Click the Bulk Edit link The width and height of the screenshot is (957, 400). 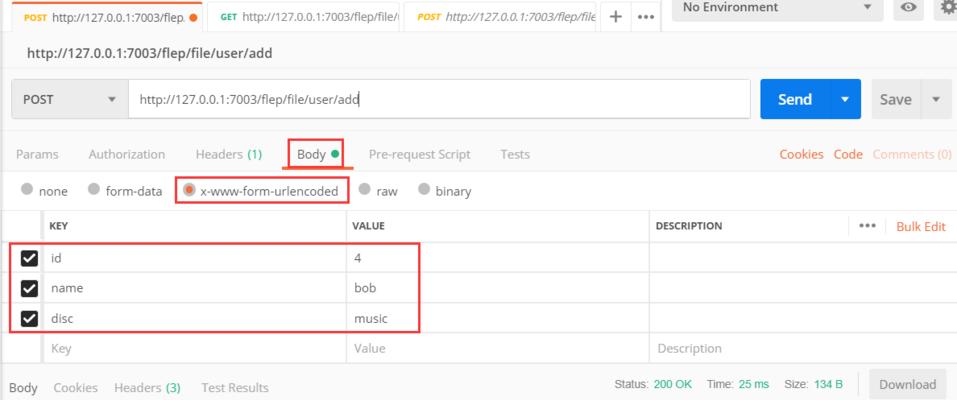[920, 226]
